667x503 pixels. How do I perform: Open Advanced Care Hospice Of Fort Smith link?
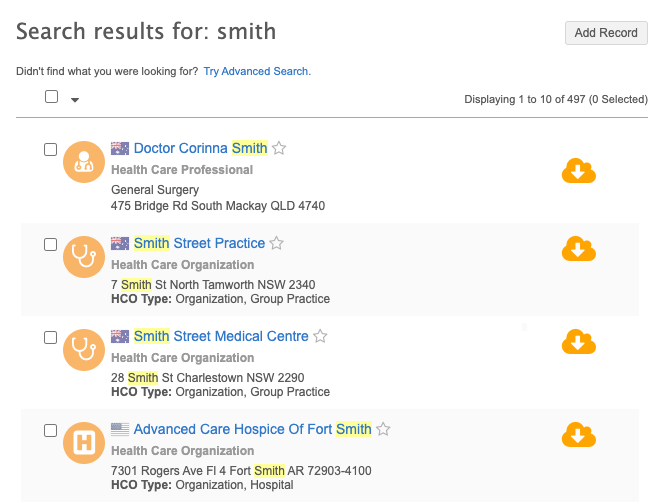252,430
